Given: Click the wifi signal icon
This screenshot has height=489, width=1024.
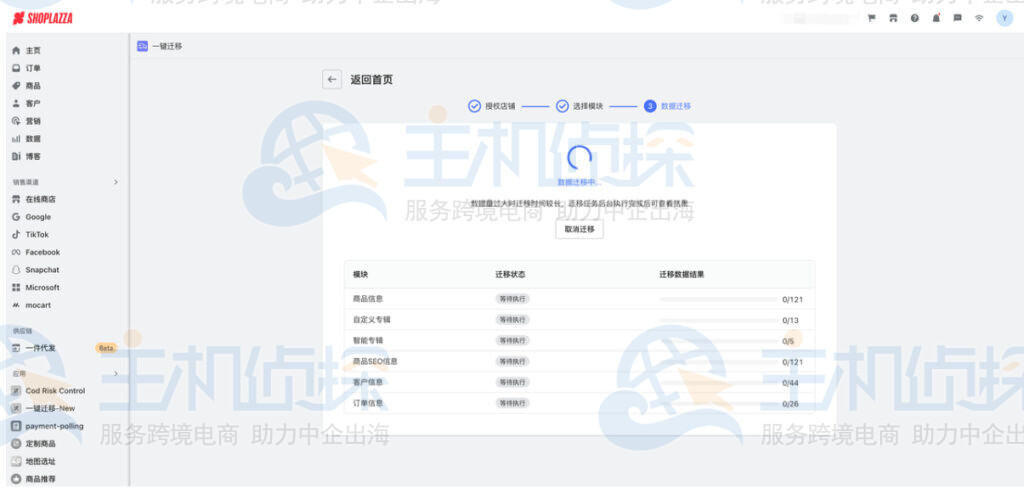Looking at the screenshot, I should [978, 18].
